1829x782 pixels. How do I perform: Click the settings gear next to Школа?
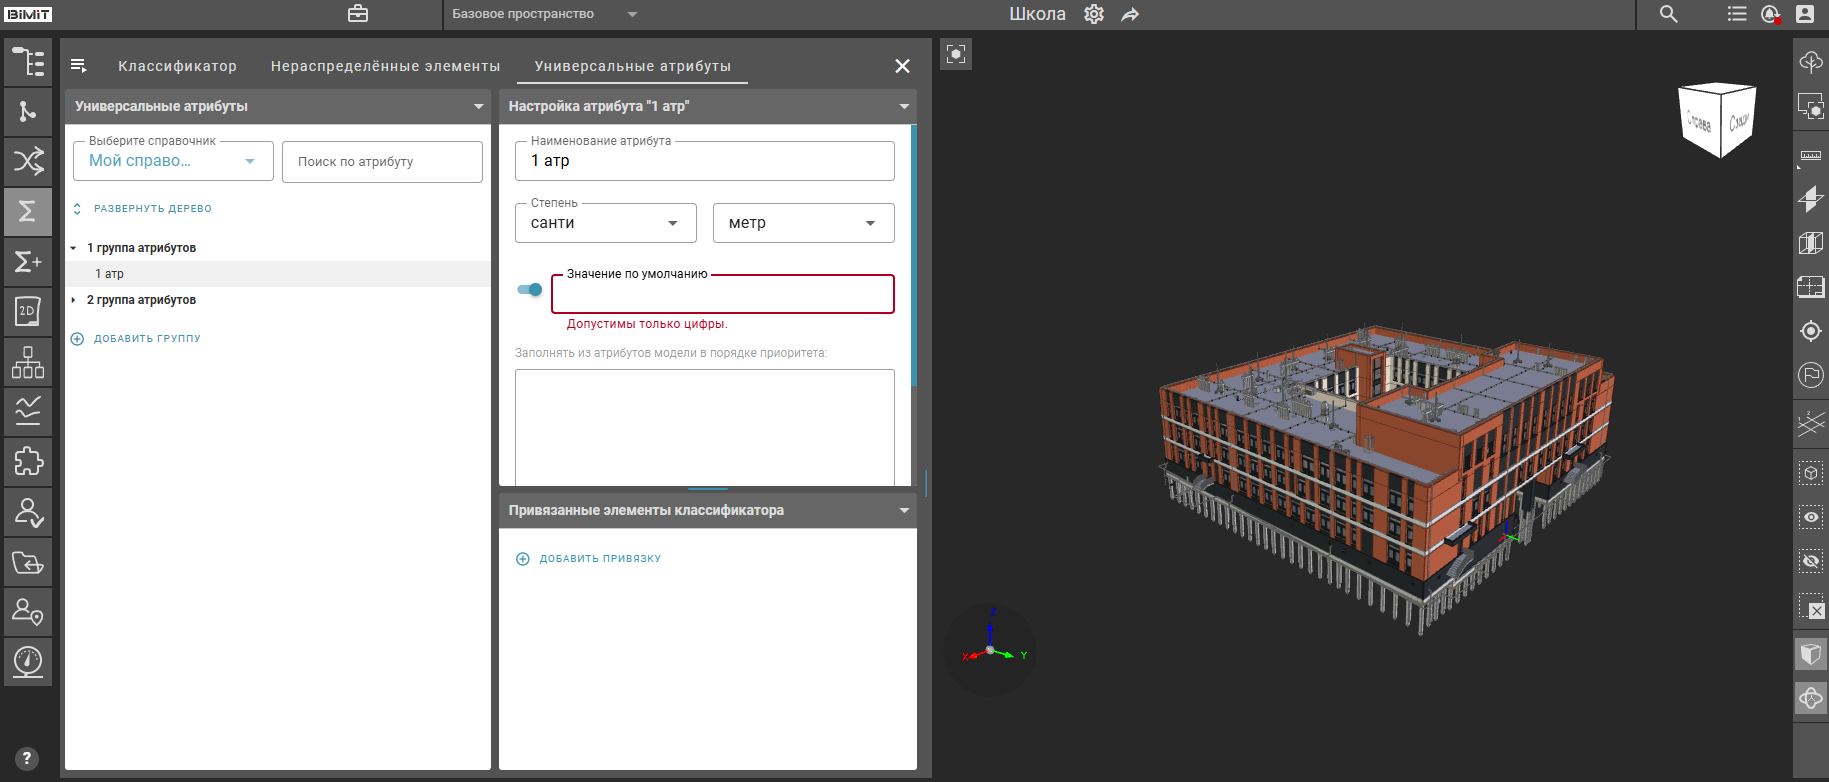1094,14
